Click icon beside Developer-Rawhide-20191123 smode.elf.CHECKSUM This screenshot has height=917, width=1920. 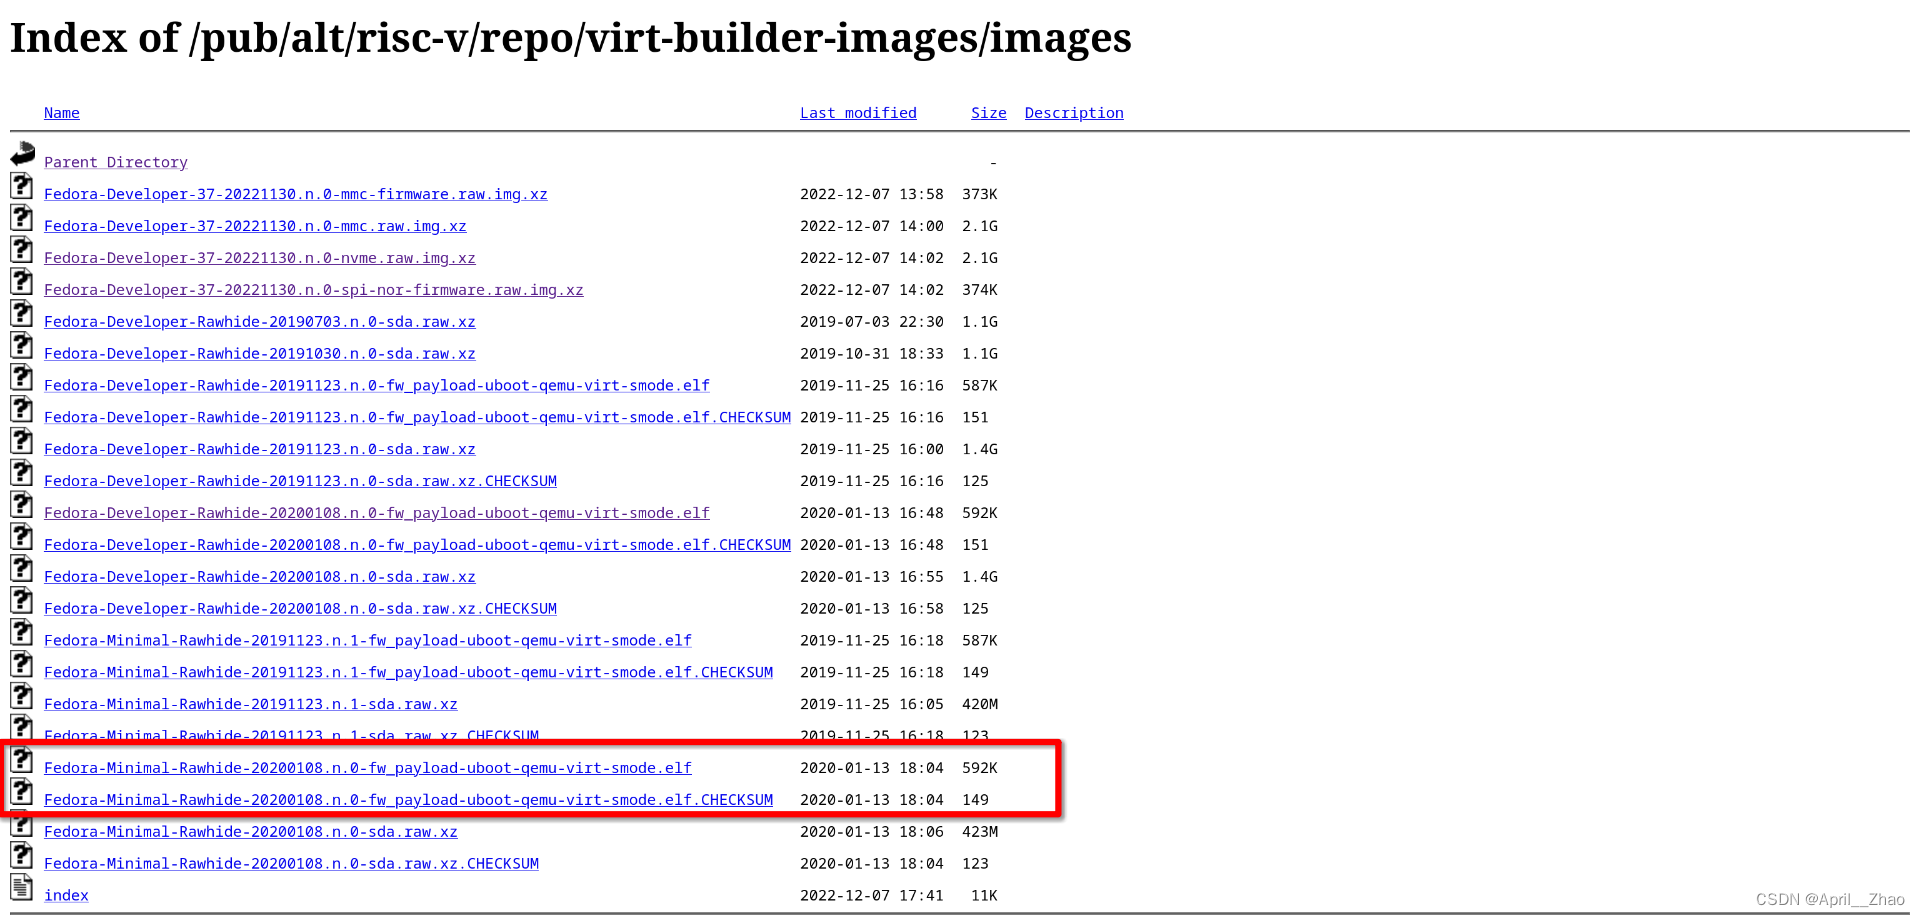pyautogui.click(x=22, y=410)
